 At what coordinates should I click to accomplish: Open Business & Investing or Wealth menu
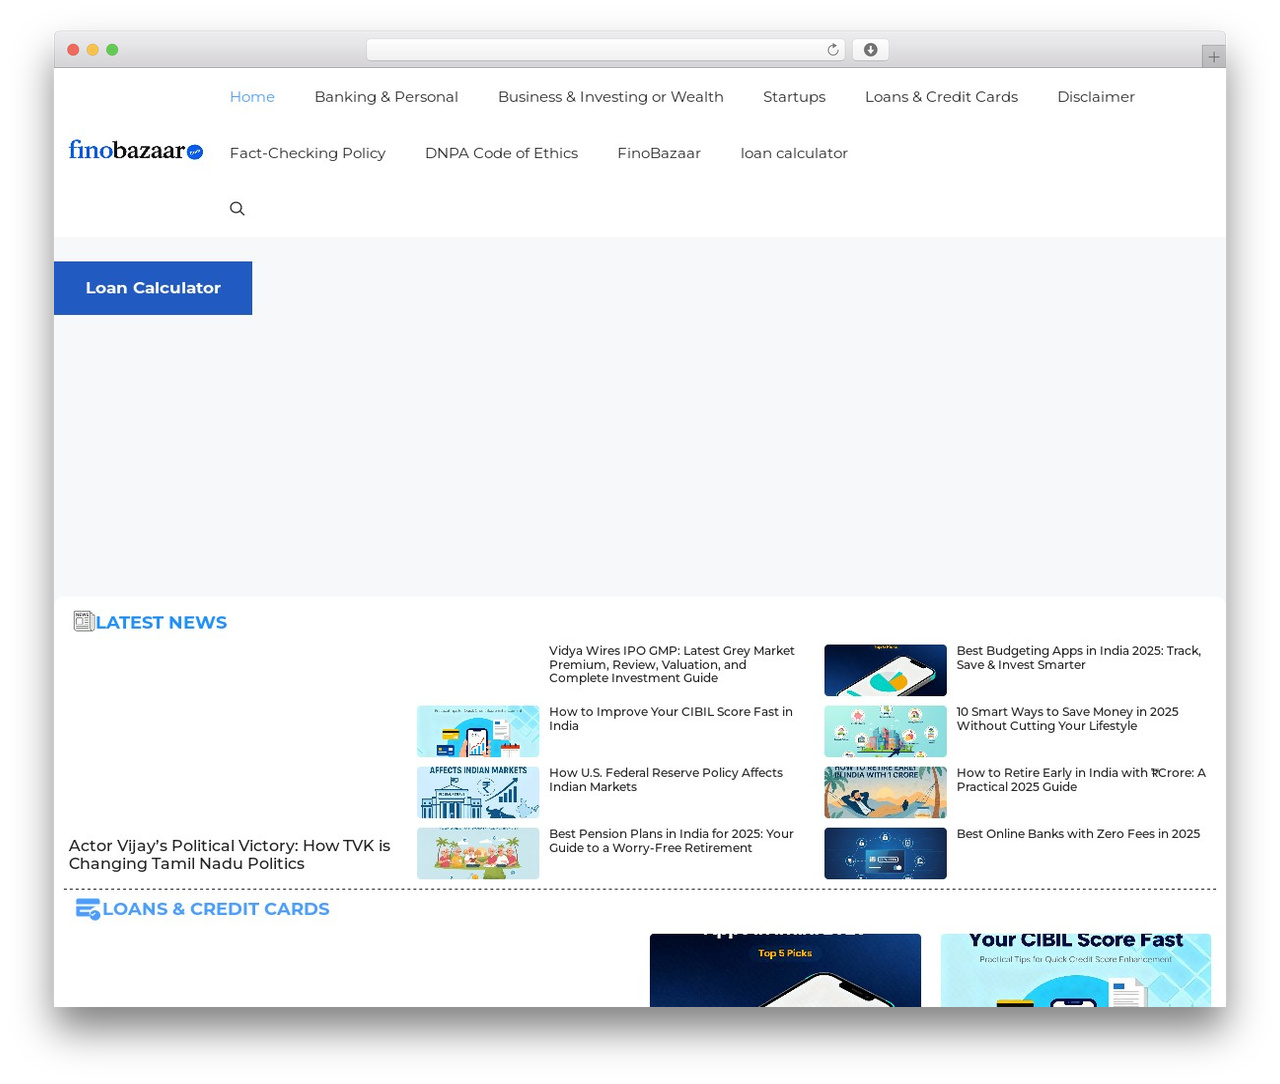[x=610, y=97]
